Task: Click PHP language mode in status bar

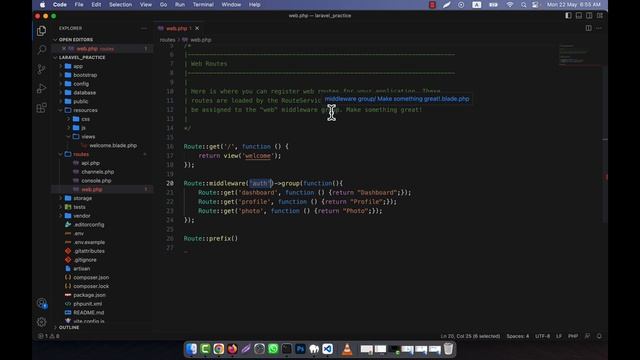Action: [573, 336]
